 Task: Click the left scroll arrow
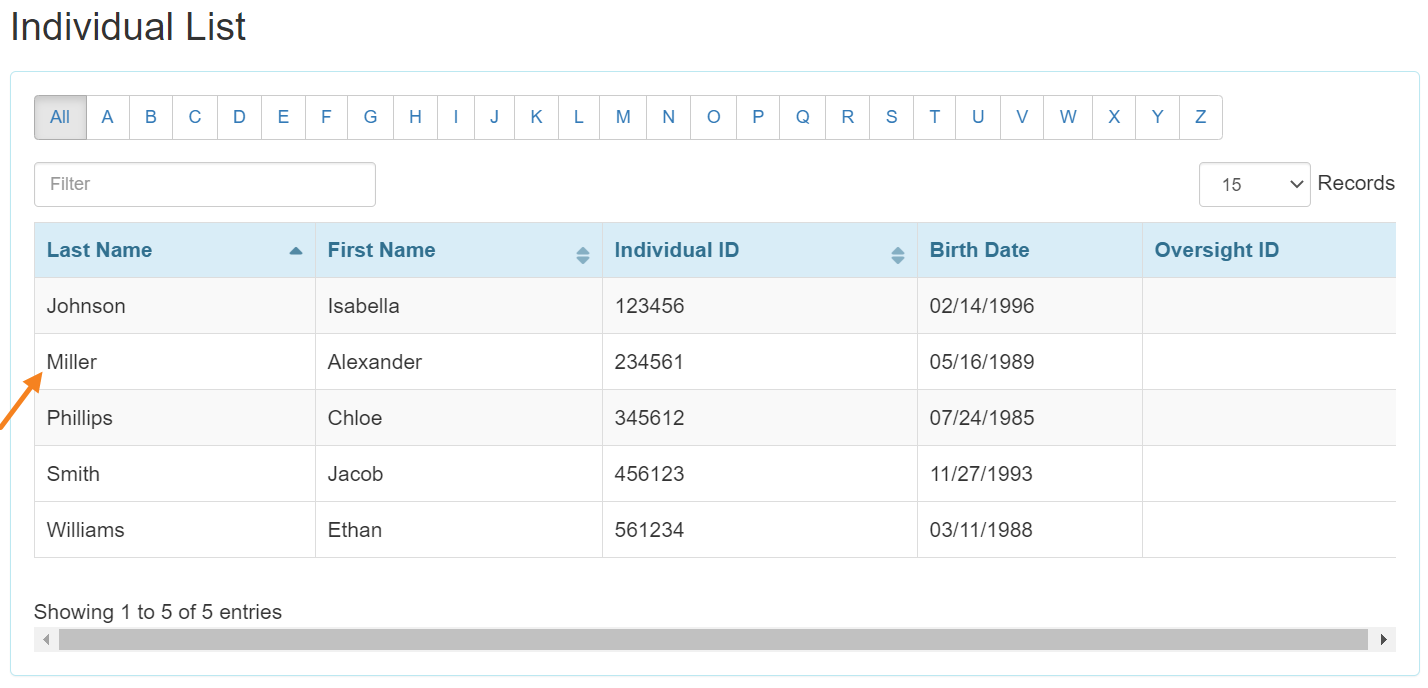(46, 639)
